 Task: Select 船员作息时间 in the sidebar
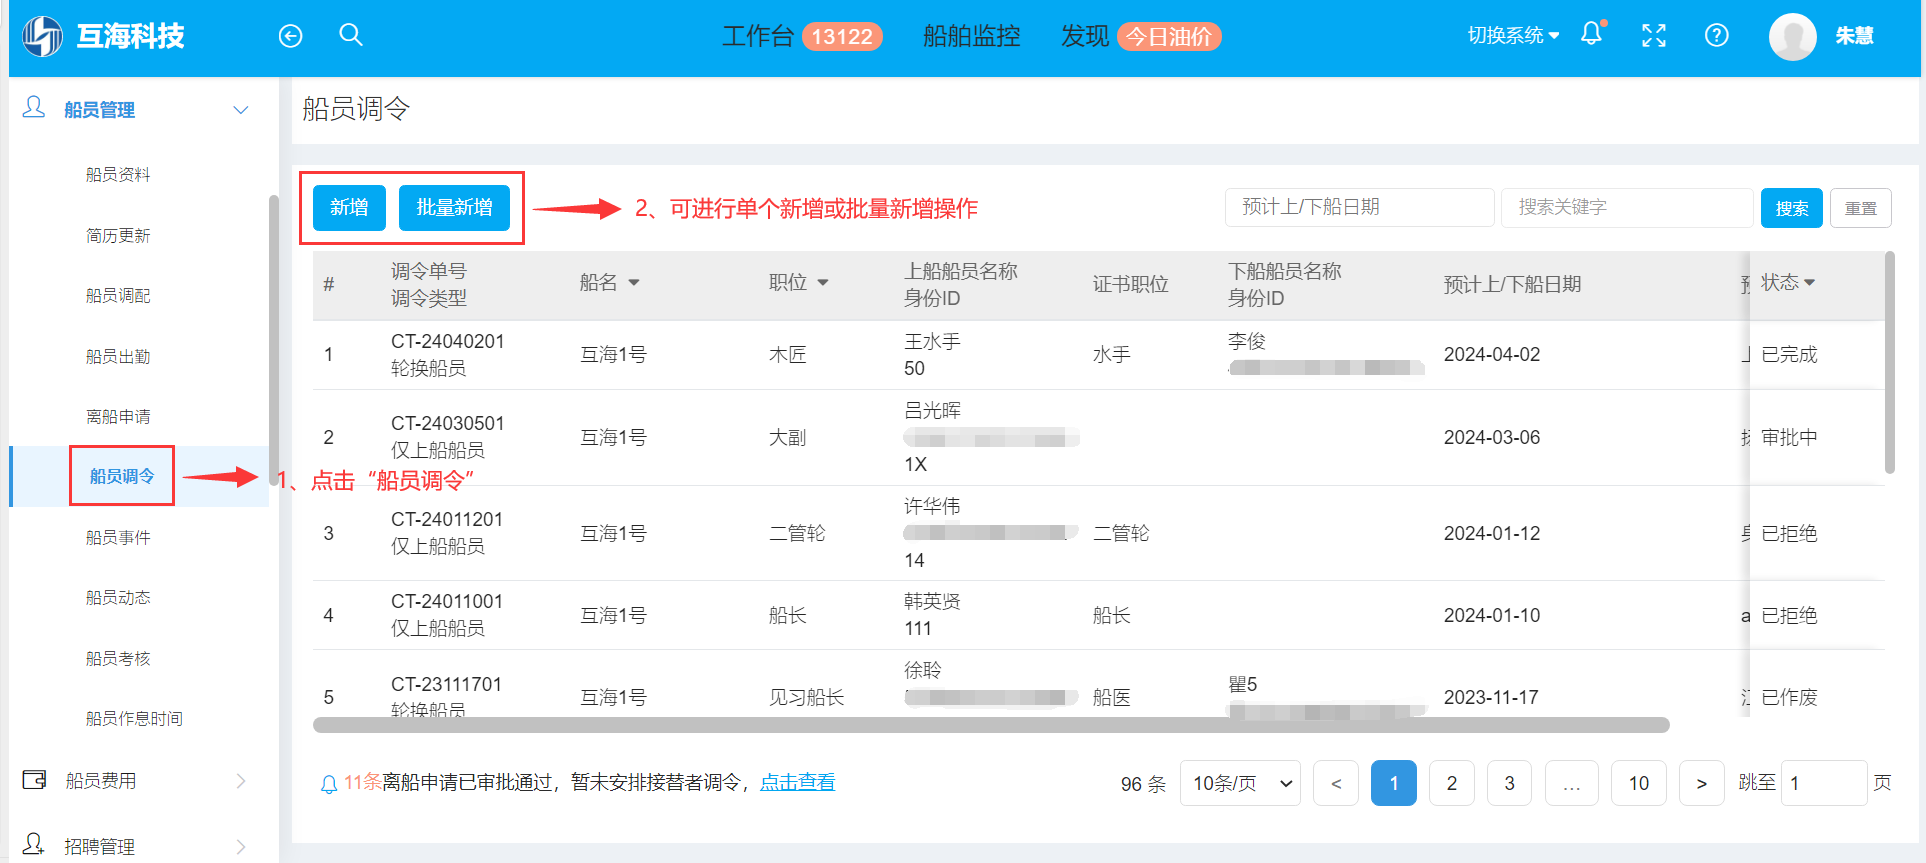pyautogui.click(x=134, y=719)
